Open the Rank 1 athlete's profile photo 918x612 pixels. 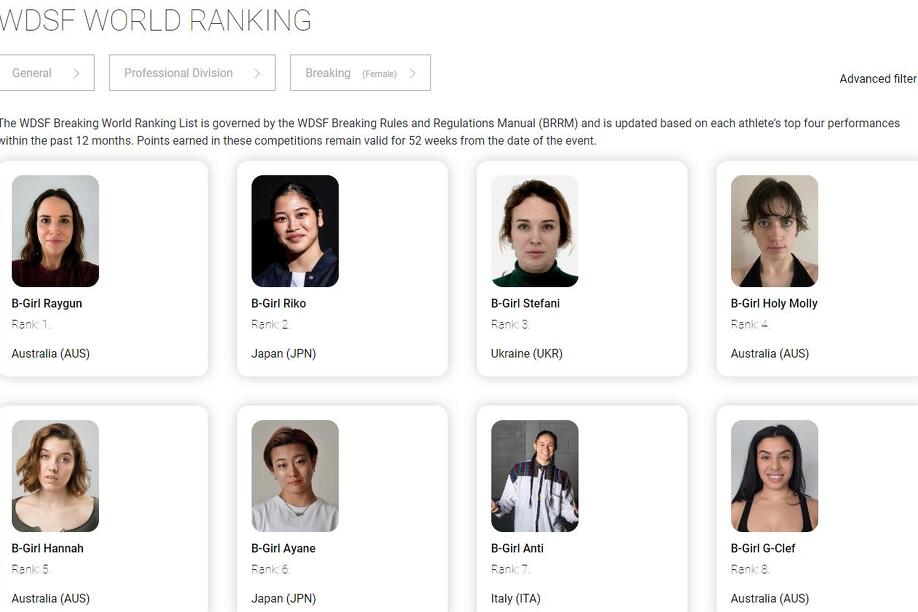coord(55,231)
